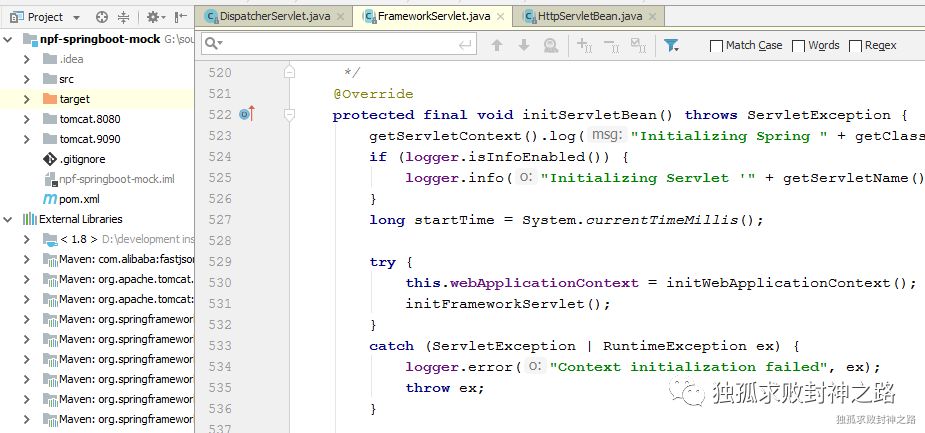Image resolution: width=925 pixels, height=433 pixels.
Task: Click select all occurrences icon
Action: 638,45
